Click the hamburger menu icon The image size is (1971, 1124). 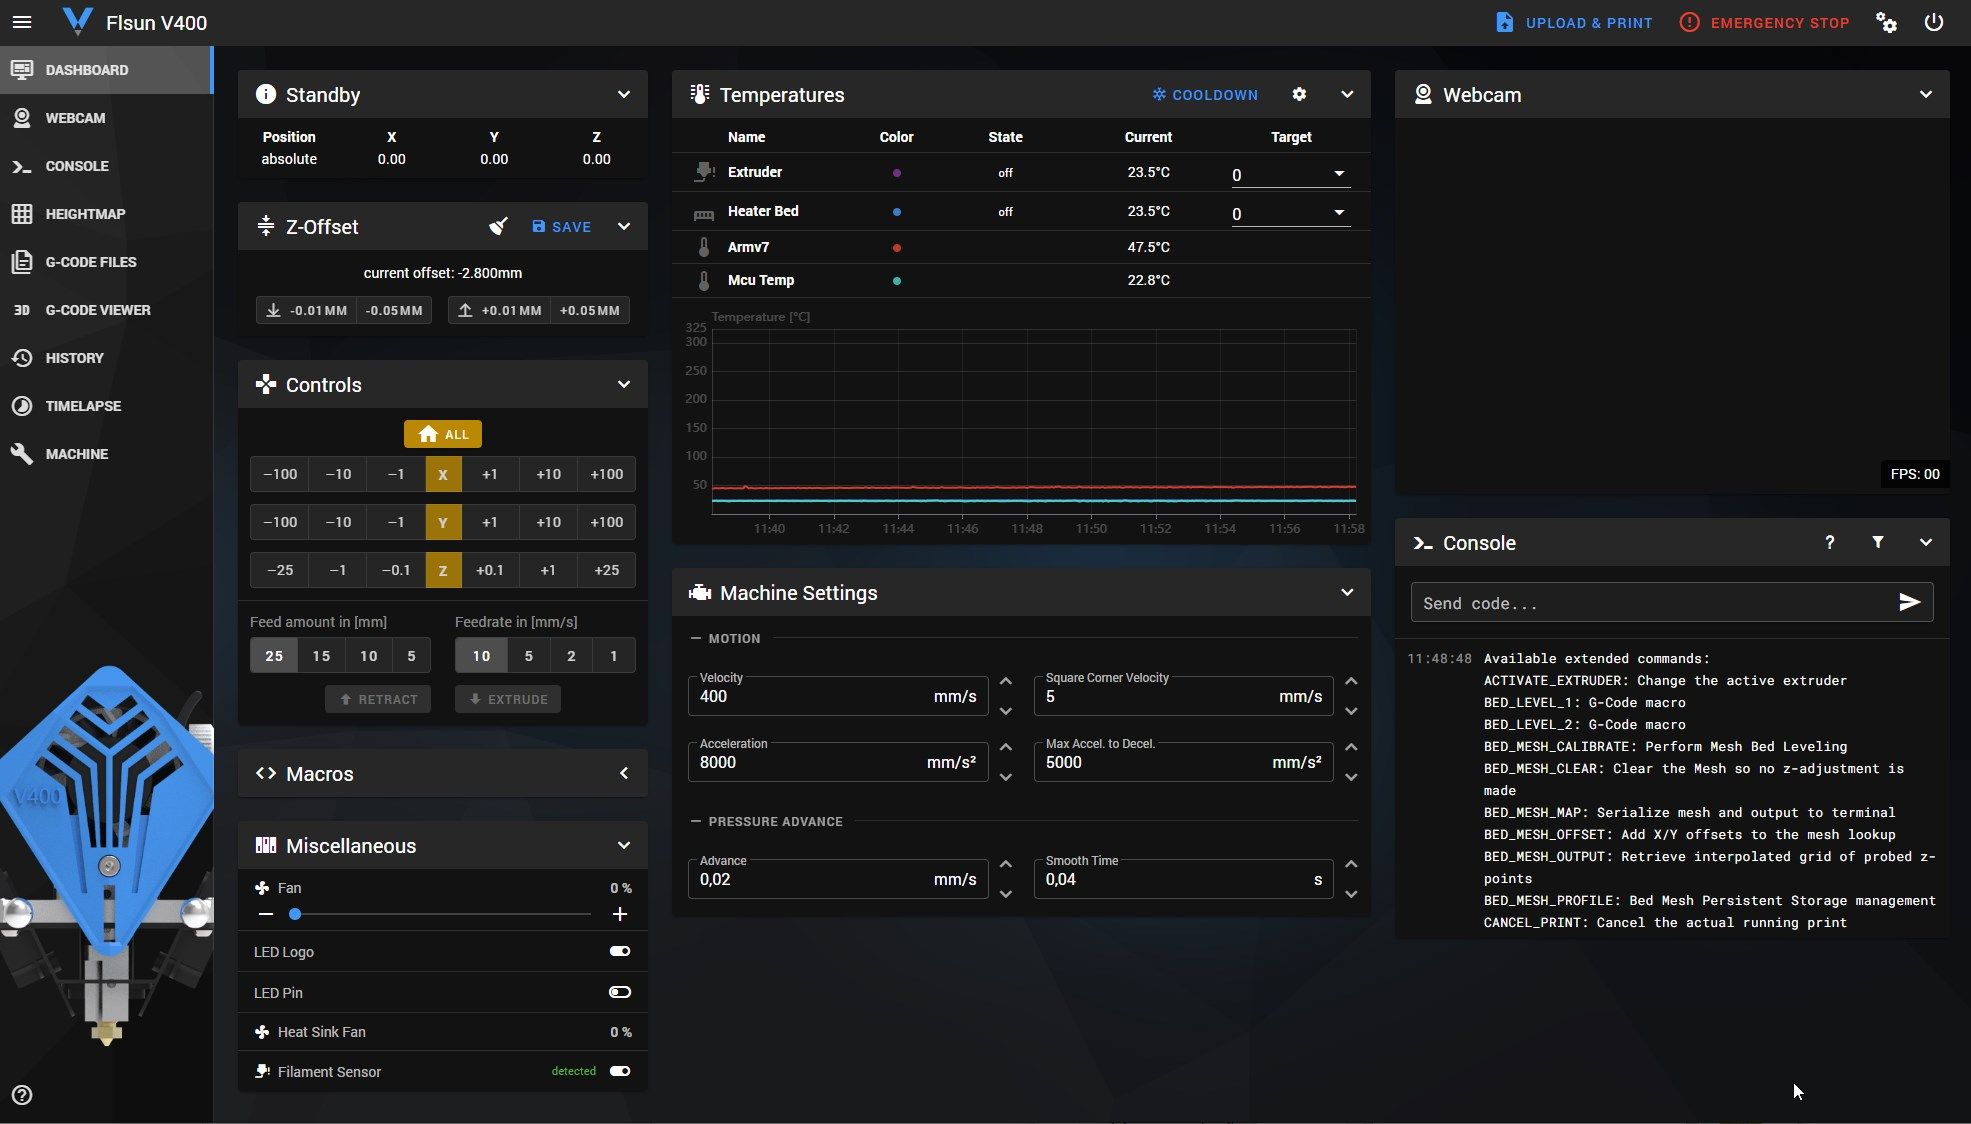pyautogui.click(x=22, y=22)
